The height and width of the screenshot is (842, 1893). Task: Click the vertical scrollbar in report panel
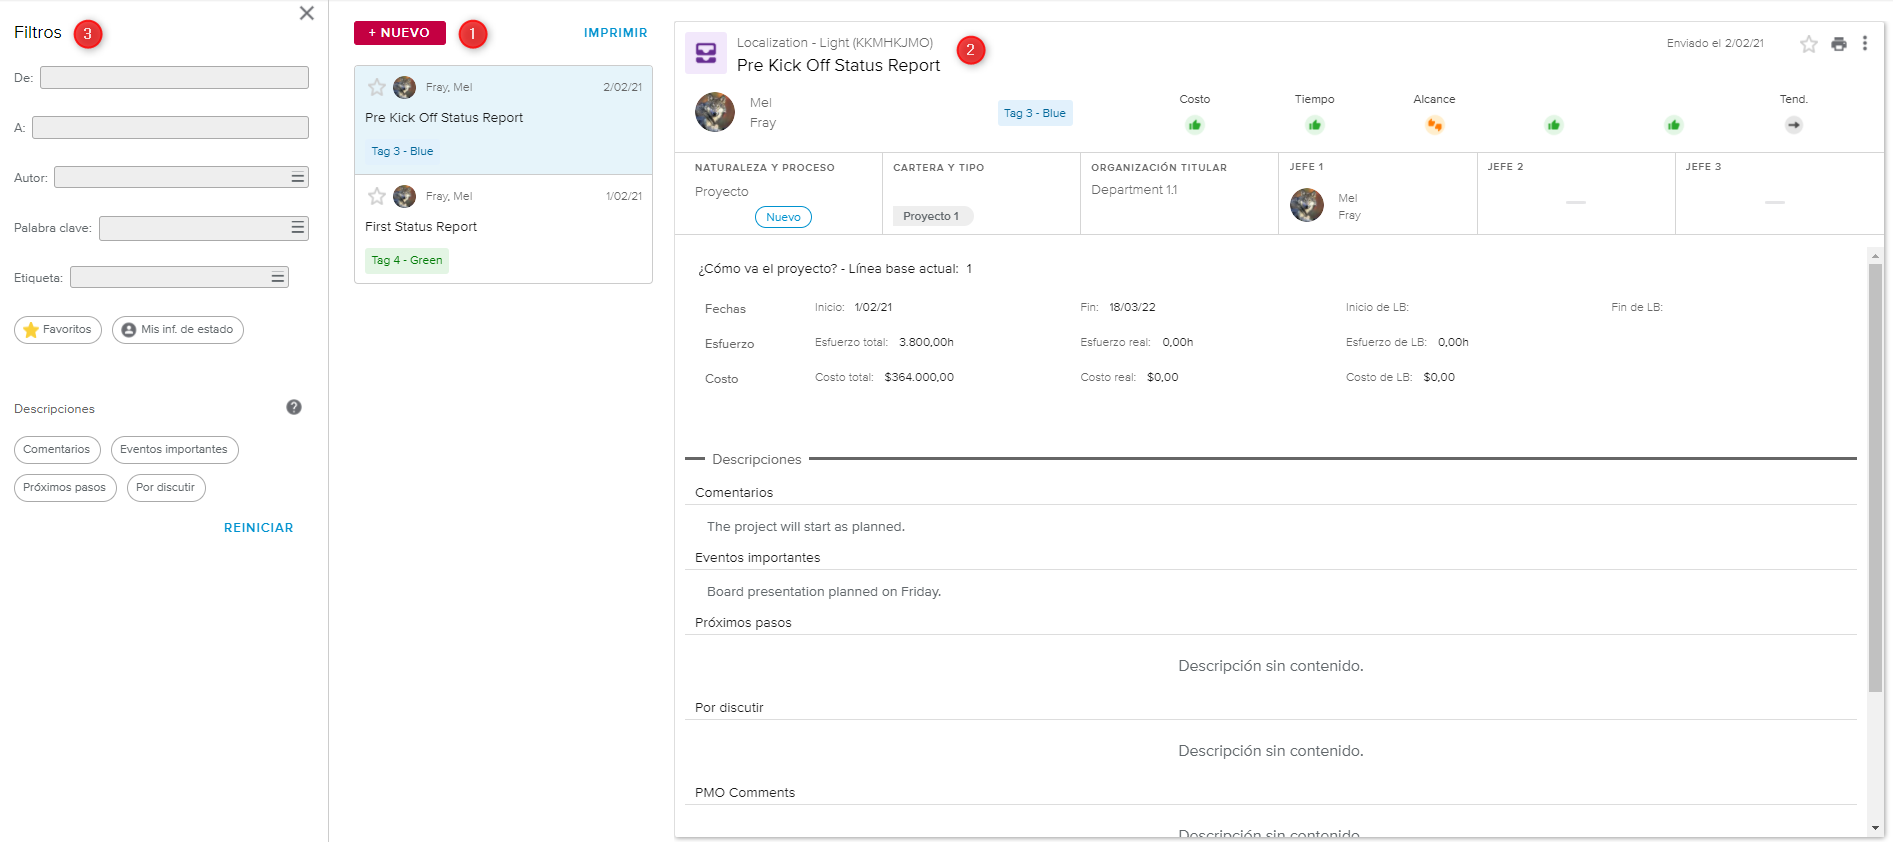(x=1875, y=478)
